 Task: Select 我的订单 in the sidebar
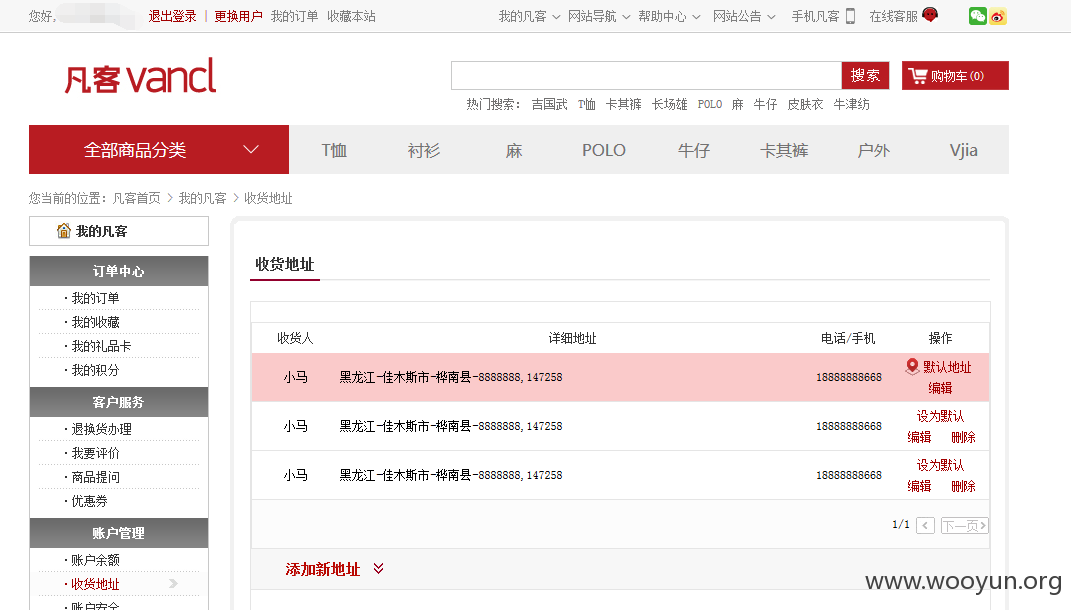(x=95, y=298)
